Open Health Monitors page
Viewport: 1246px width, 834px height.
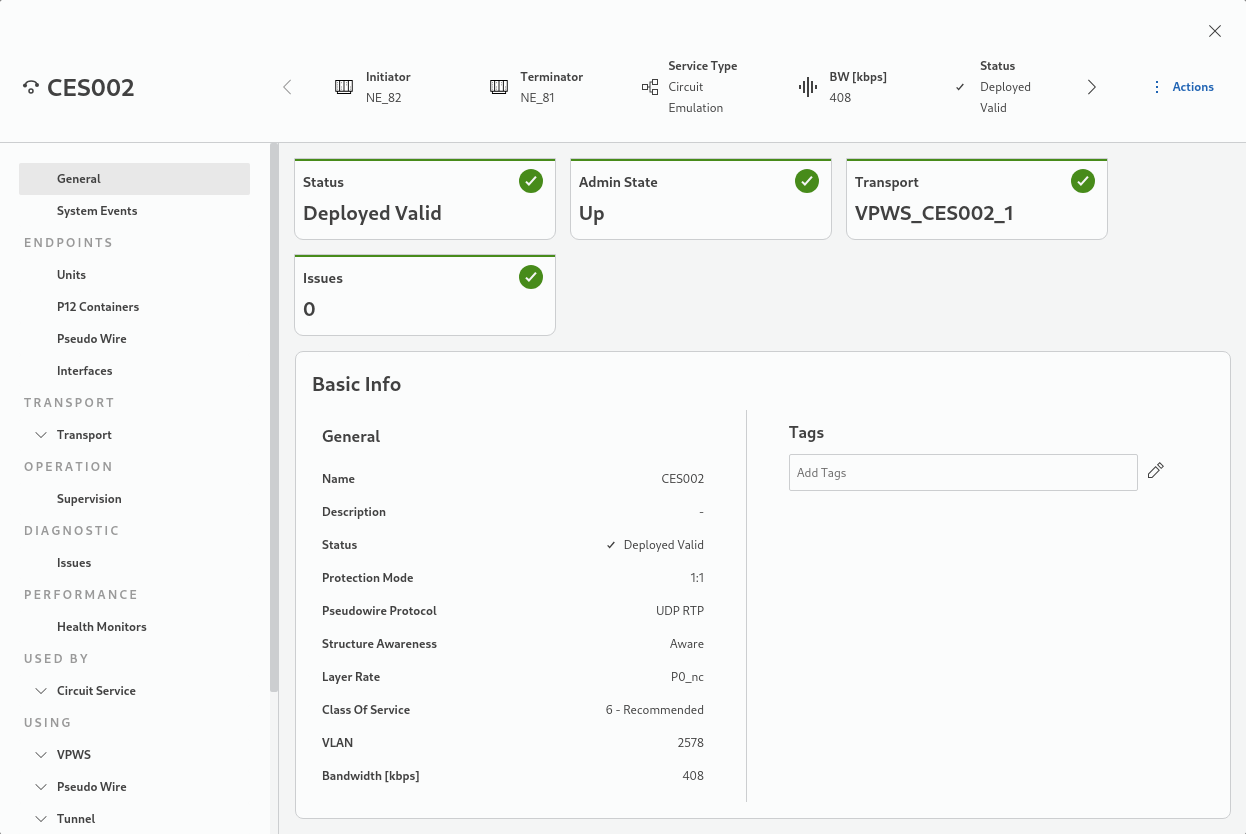click(x=102, y=627)
